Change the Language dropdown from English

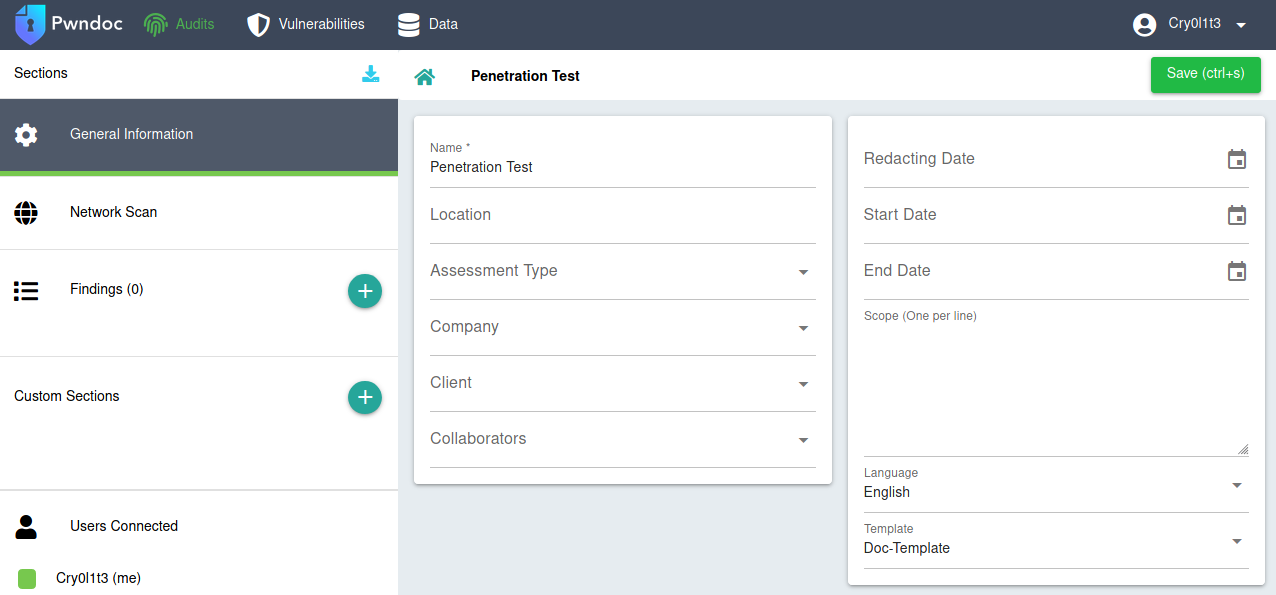click(1237, 485)
